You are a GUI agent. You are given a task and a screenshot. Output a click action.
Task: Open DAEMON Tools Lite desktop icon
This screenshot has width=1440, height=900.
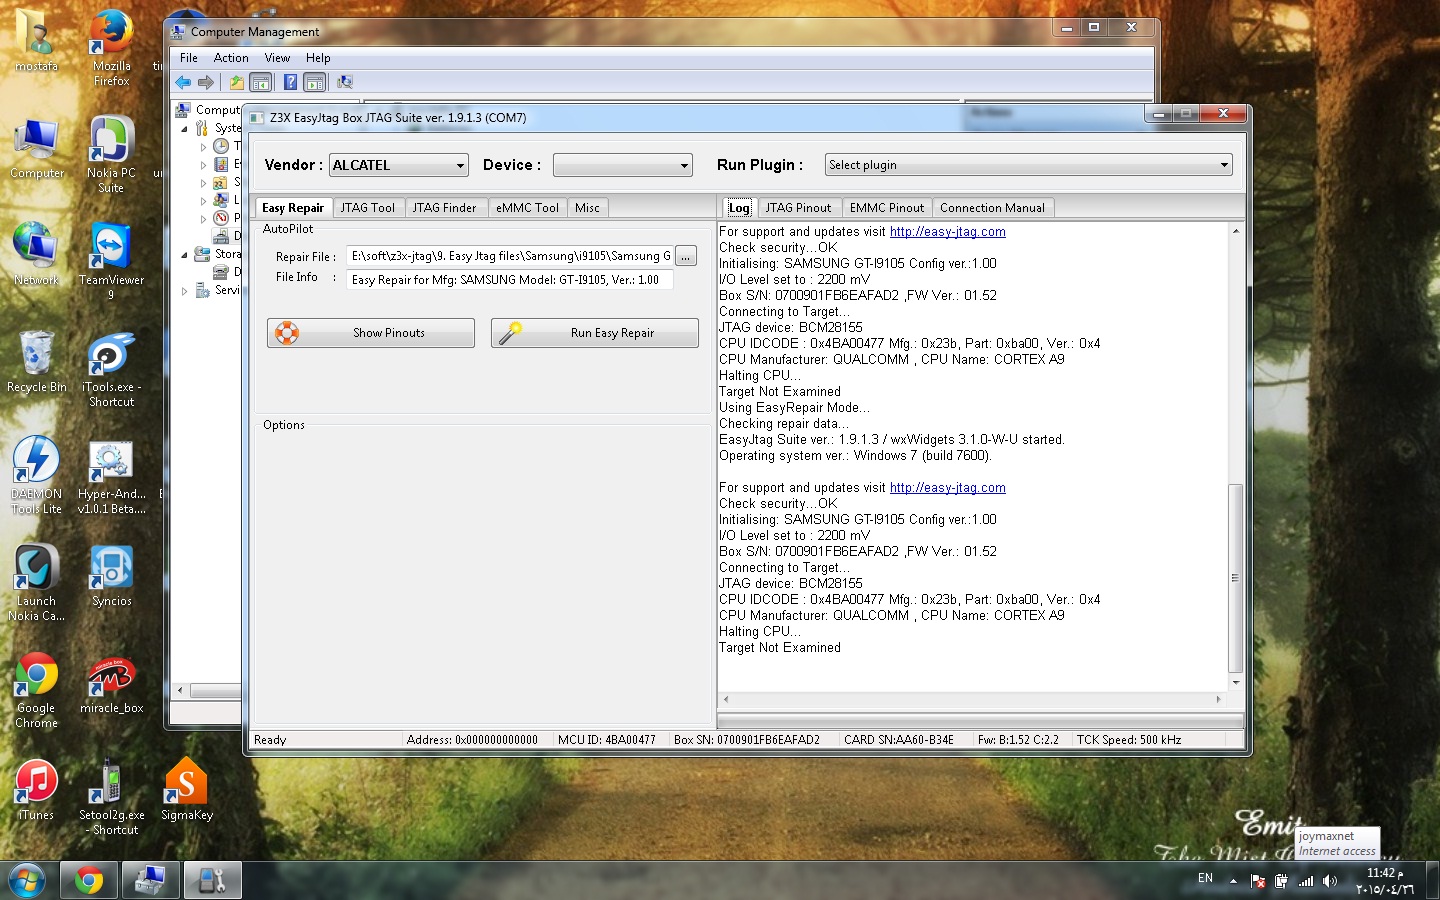click(x=37, y=475)
